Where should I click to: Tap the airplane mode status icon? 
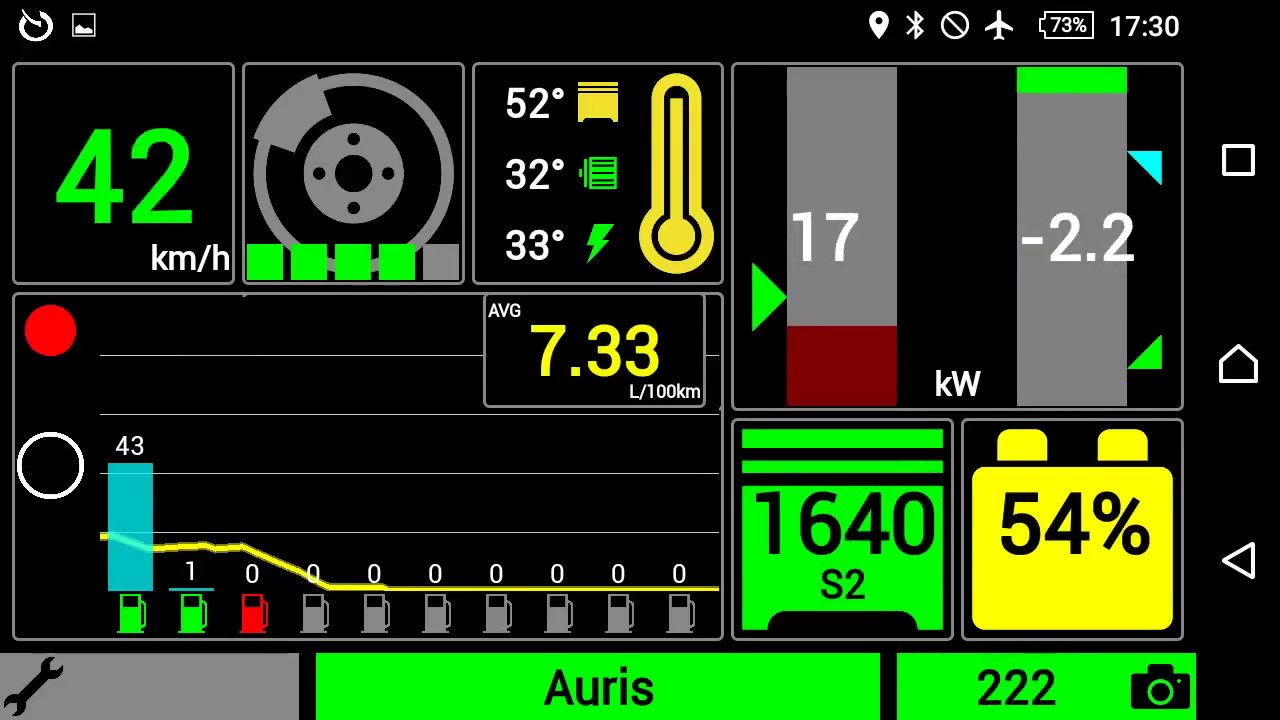pos(998,25)
